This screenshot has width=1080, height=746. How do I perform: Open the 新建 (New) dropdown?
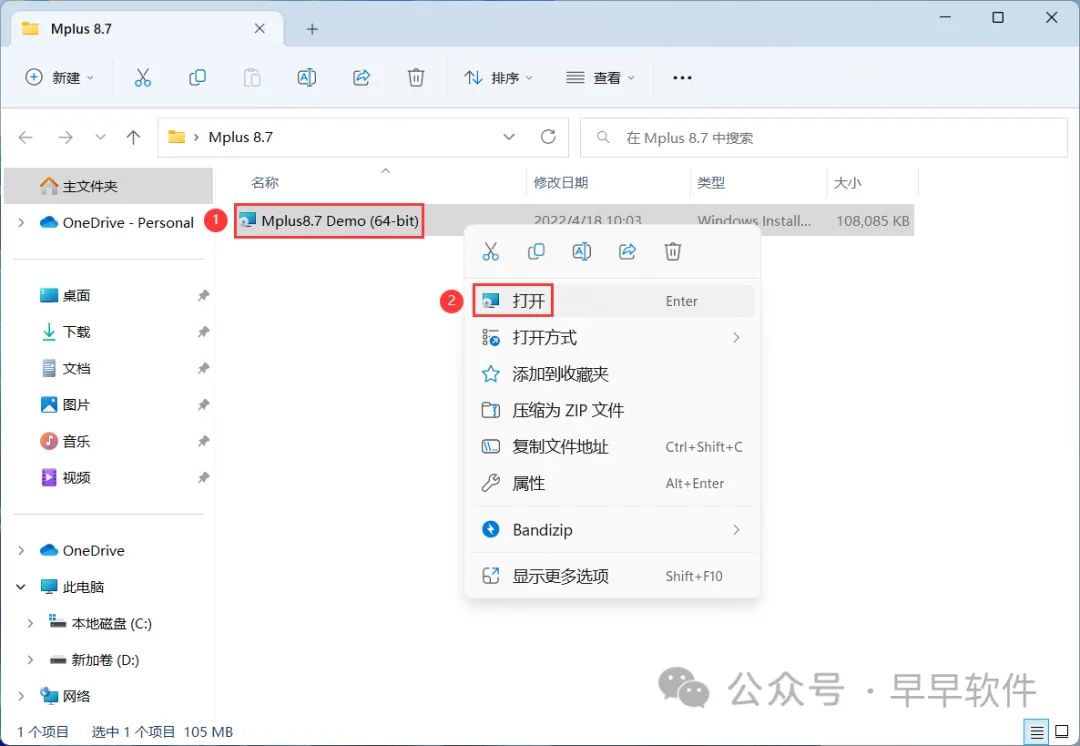(x=59, y=78)
